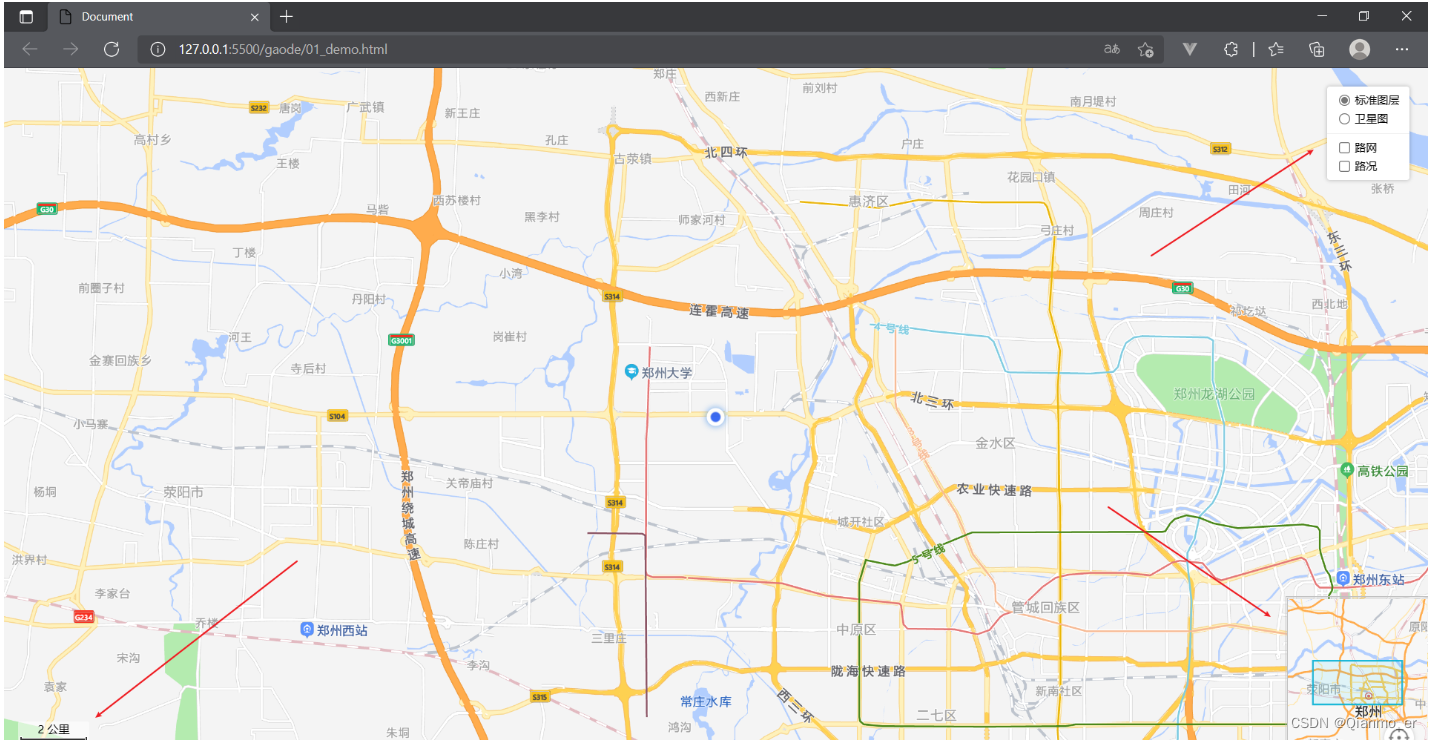Reload the page with the refresh icon
The image size is (1432, 740).
click(112, 49)
